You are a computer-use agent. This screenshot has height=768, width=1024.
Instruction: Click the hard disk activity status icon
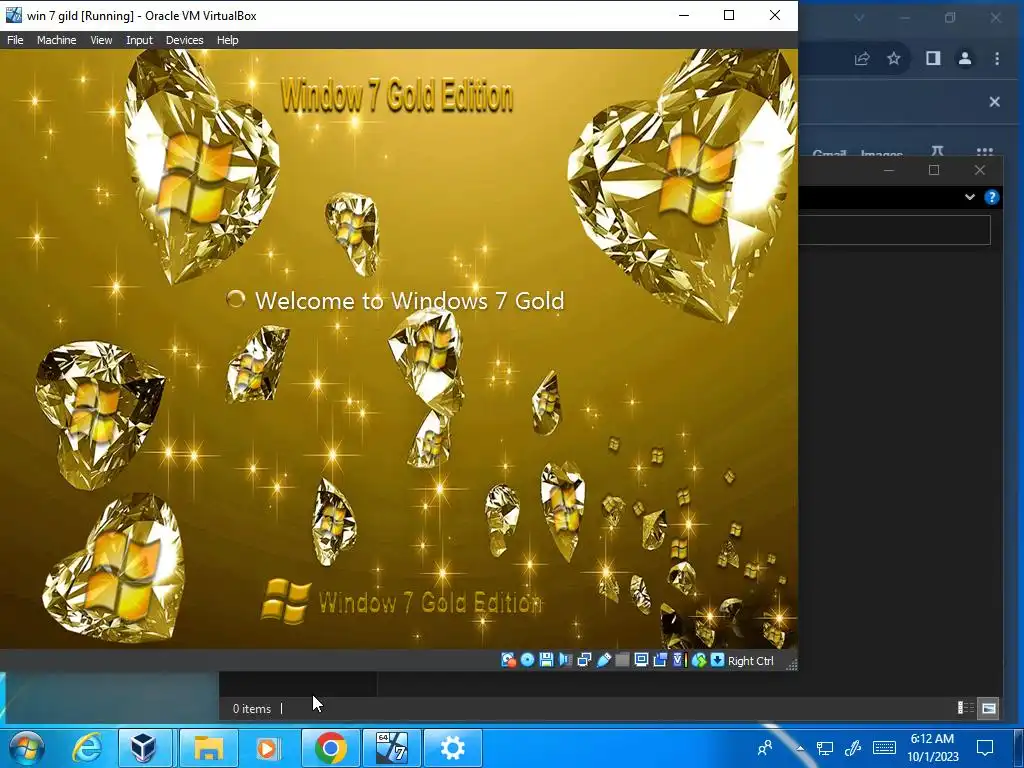[x=508, y=660]
